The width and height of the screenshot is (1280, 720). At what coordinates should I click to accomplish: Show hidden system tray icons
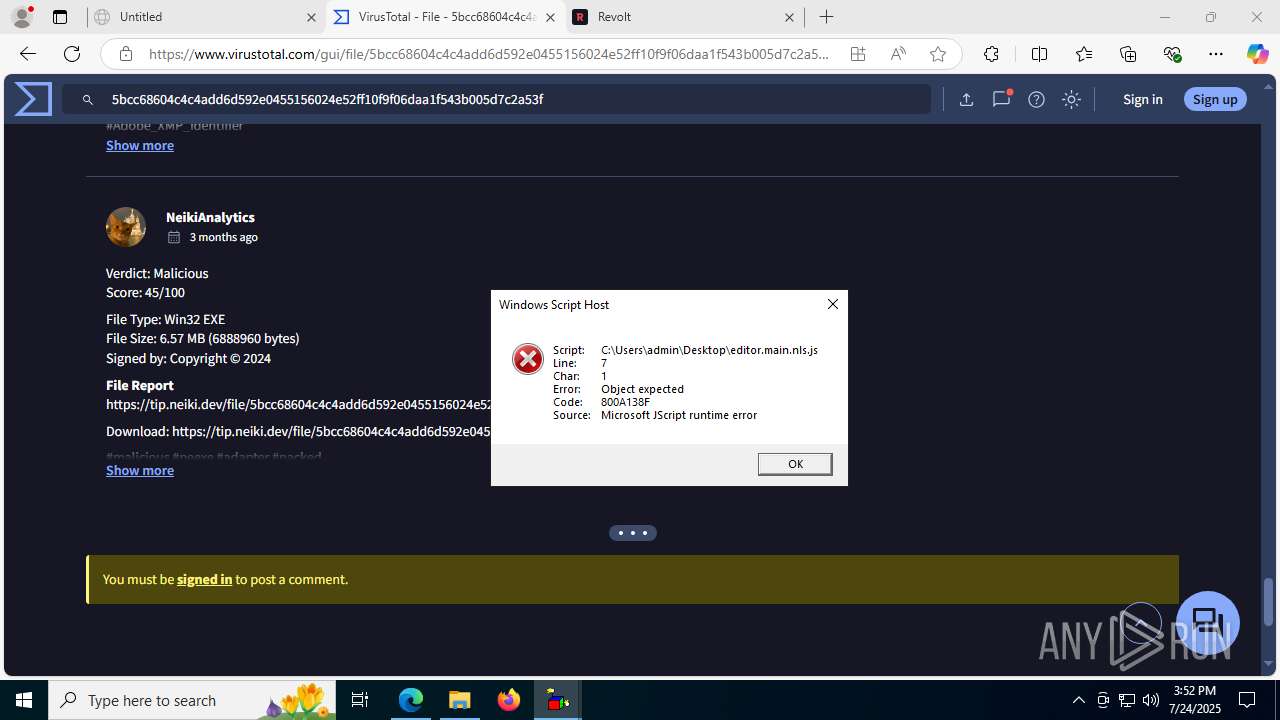pyautogui.click(x=1078, y=700)
